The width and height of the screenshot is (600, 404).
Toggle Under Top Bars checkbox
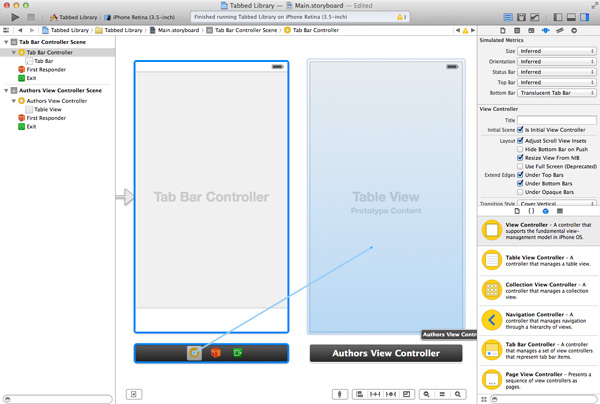(x=520, y=175)
